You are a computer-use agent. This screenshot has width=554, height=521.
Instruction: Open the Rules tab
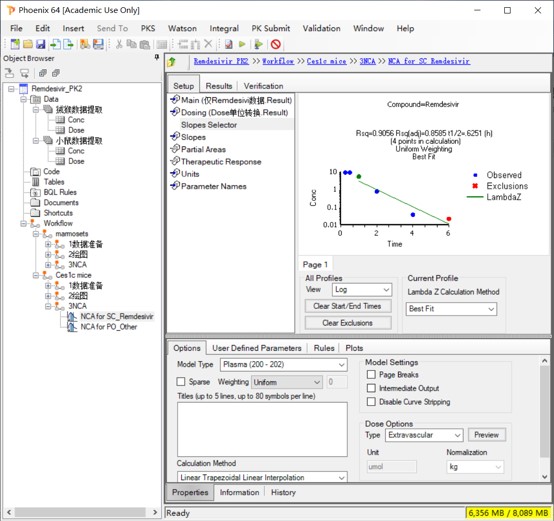324,348
